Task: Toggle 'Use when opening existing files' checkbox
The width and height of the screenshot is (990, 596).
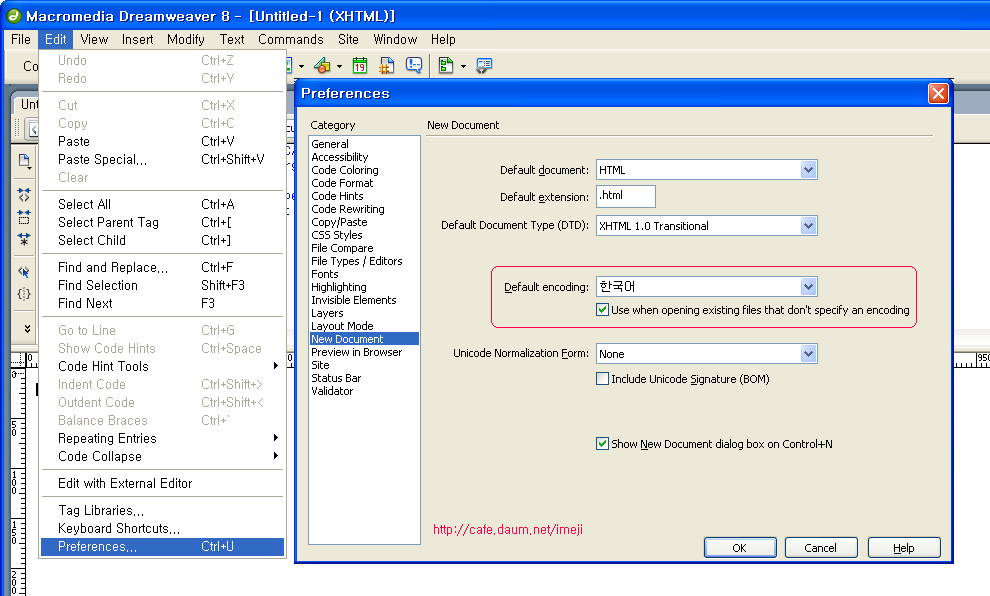Action: pyautogui.click(x=602, y=309)
